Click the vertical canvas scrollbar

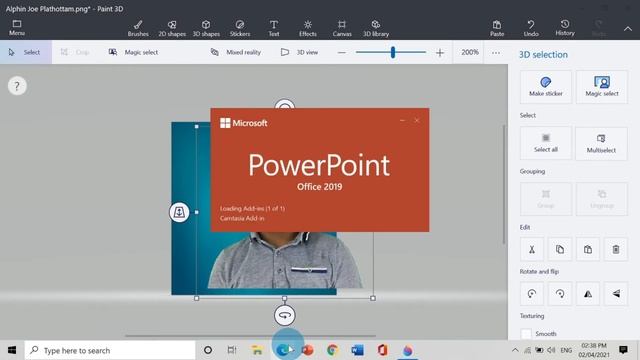(x=504, y=184)
